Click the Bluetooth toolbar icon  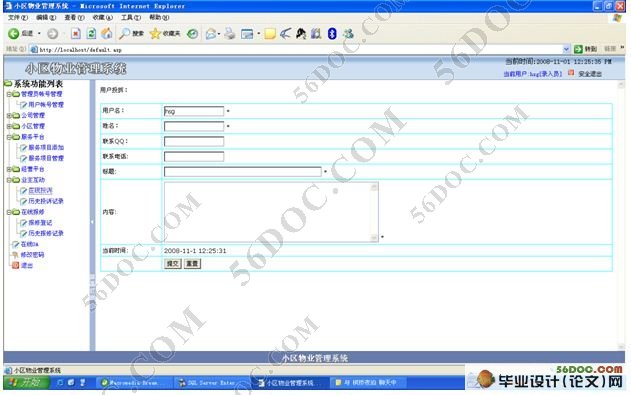tap(332, 34)
